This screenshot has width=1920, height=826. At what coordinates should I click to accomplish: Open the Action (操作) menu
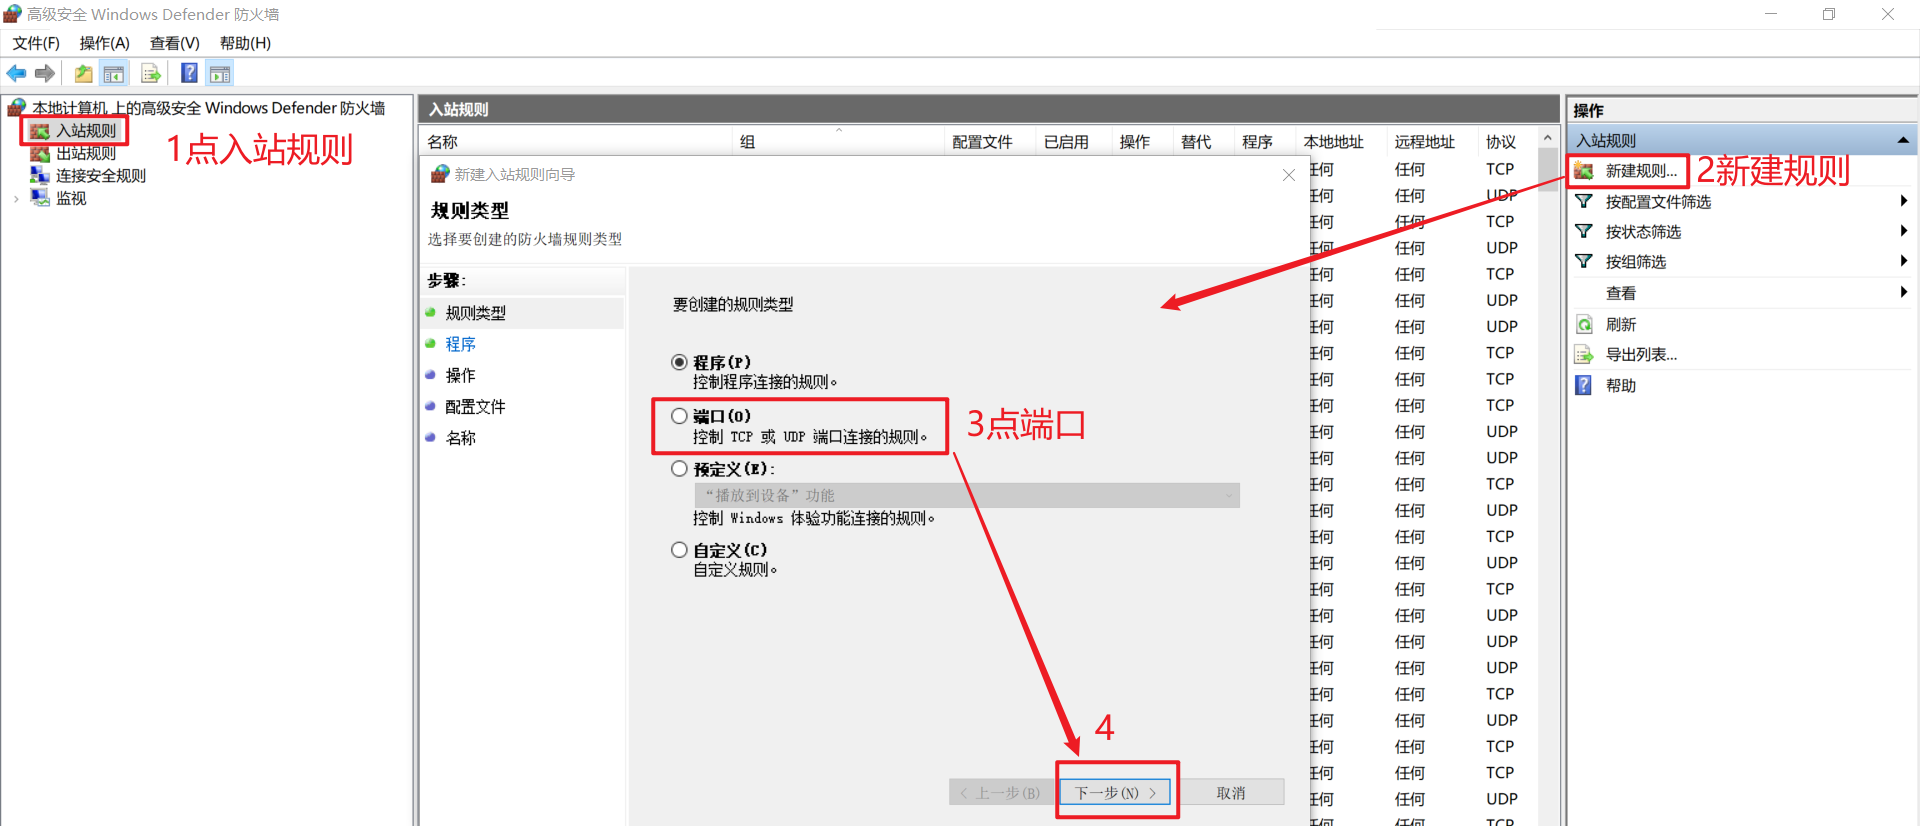[105, 43]
